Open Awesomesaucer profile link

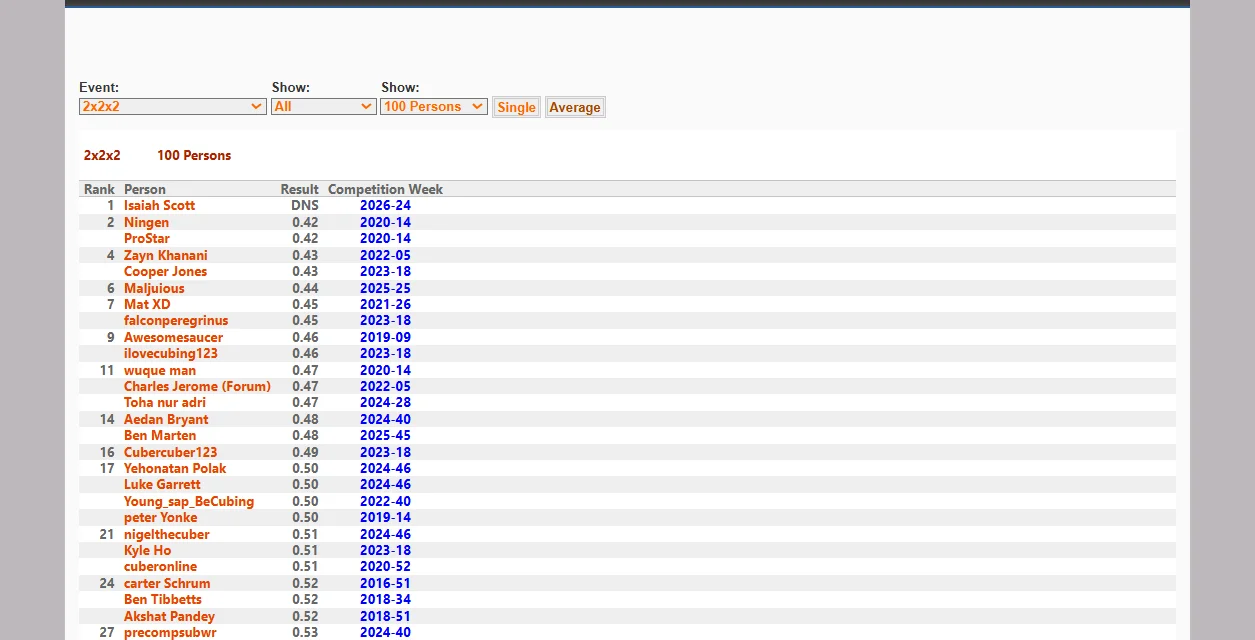[x=174, y=337]
